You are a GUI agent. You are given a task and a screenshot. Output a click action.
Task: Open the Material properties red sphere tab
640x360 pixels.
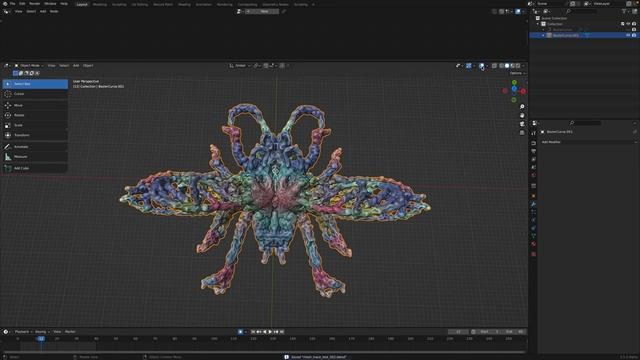click(x=533, y=244)
